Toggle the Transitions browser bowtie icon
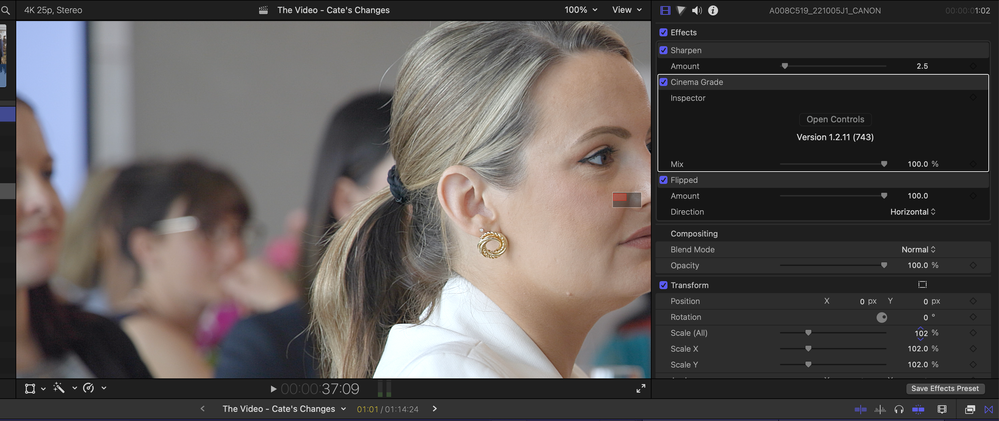 [989, 409]
